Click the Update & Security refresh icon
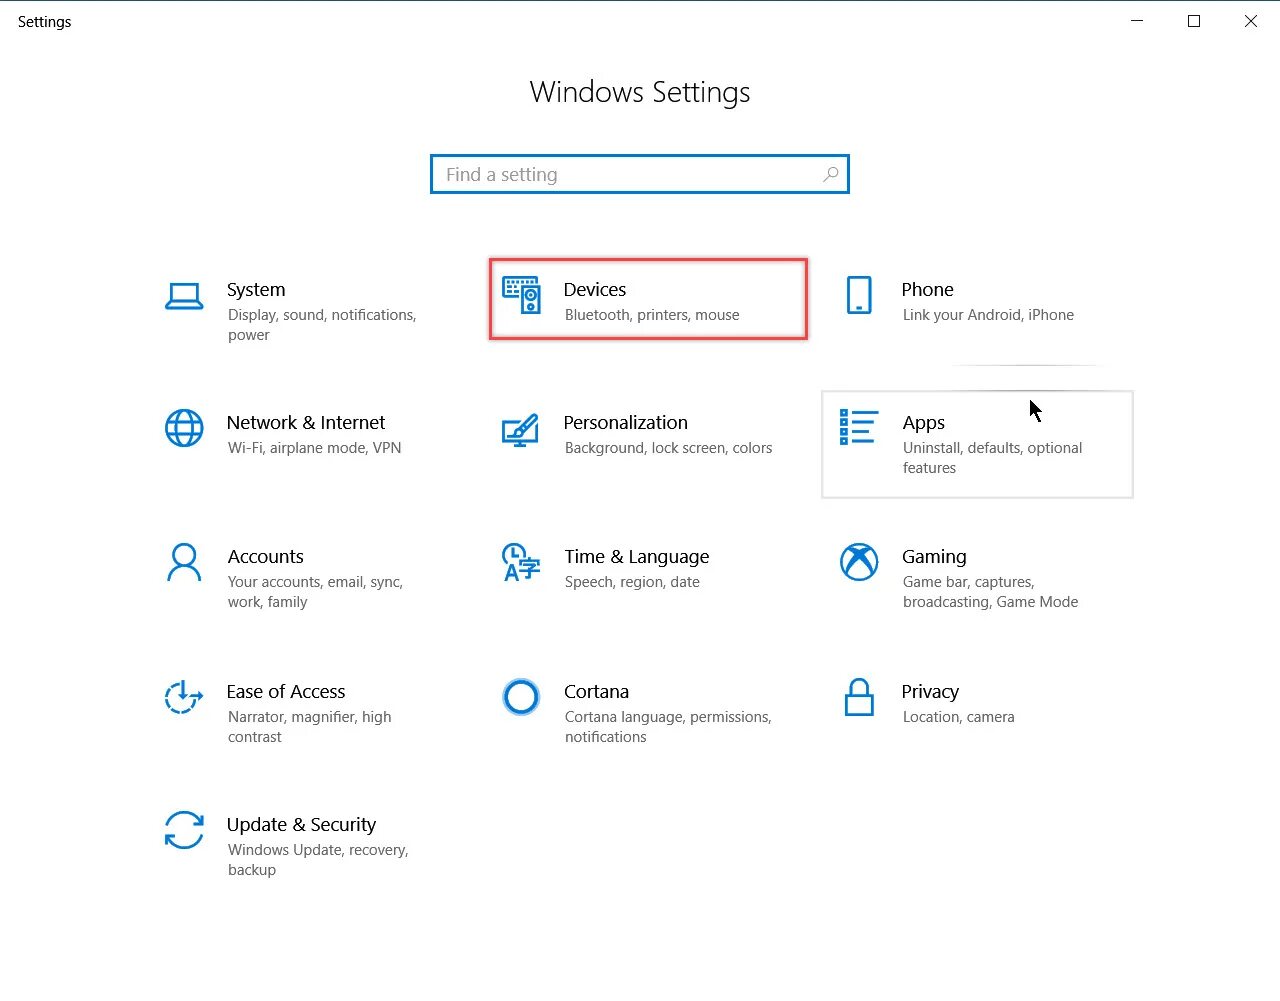This screenshot has height=1001, width=1280. tap(184, 830)
